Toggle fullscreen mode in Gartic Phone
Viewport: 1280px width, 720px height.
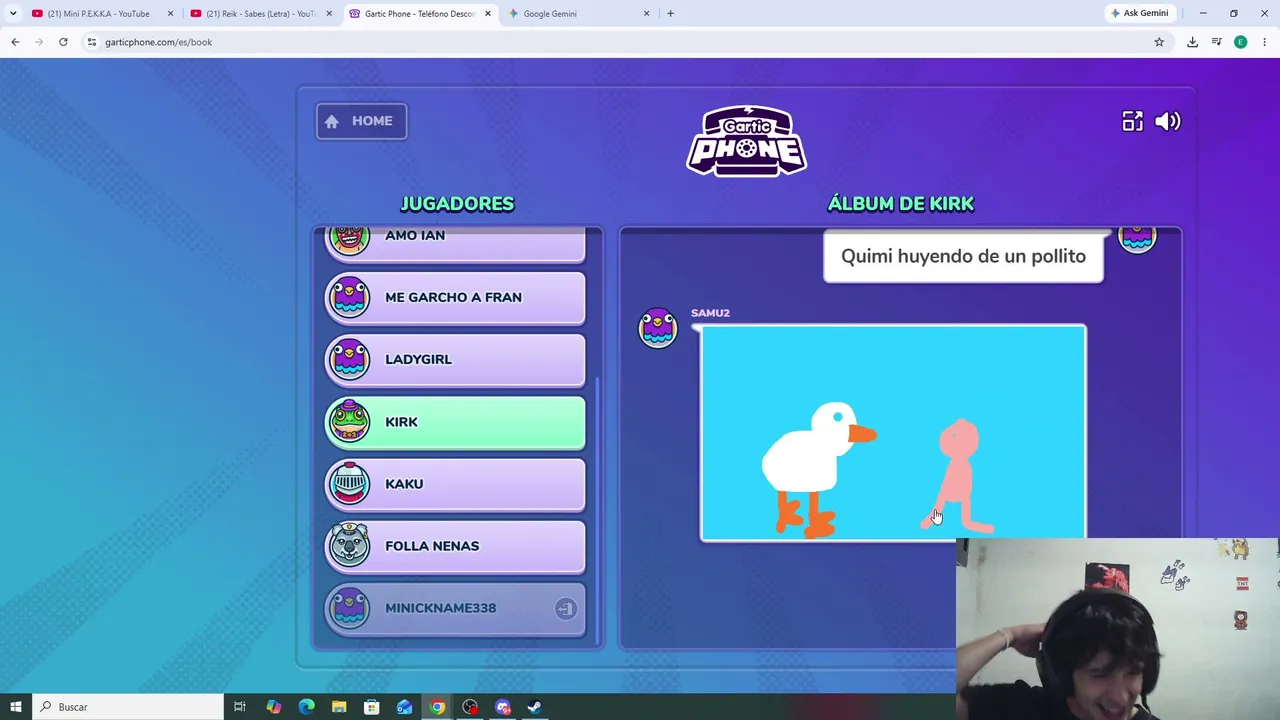pyautogui.click(x=1132, y=121)
